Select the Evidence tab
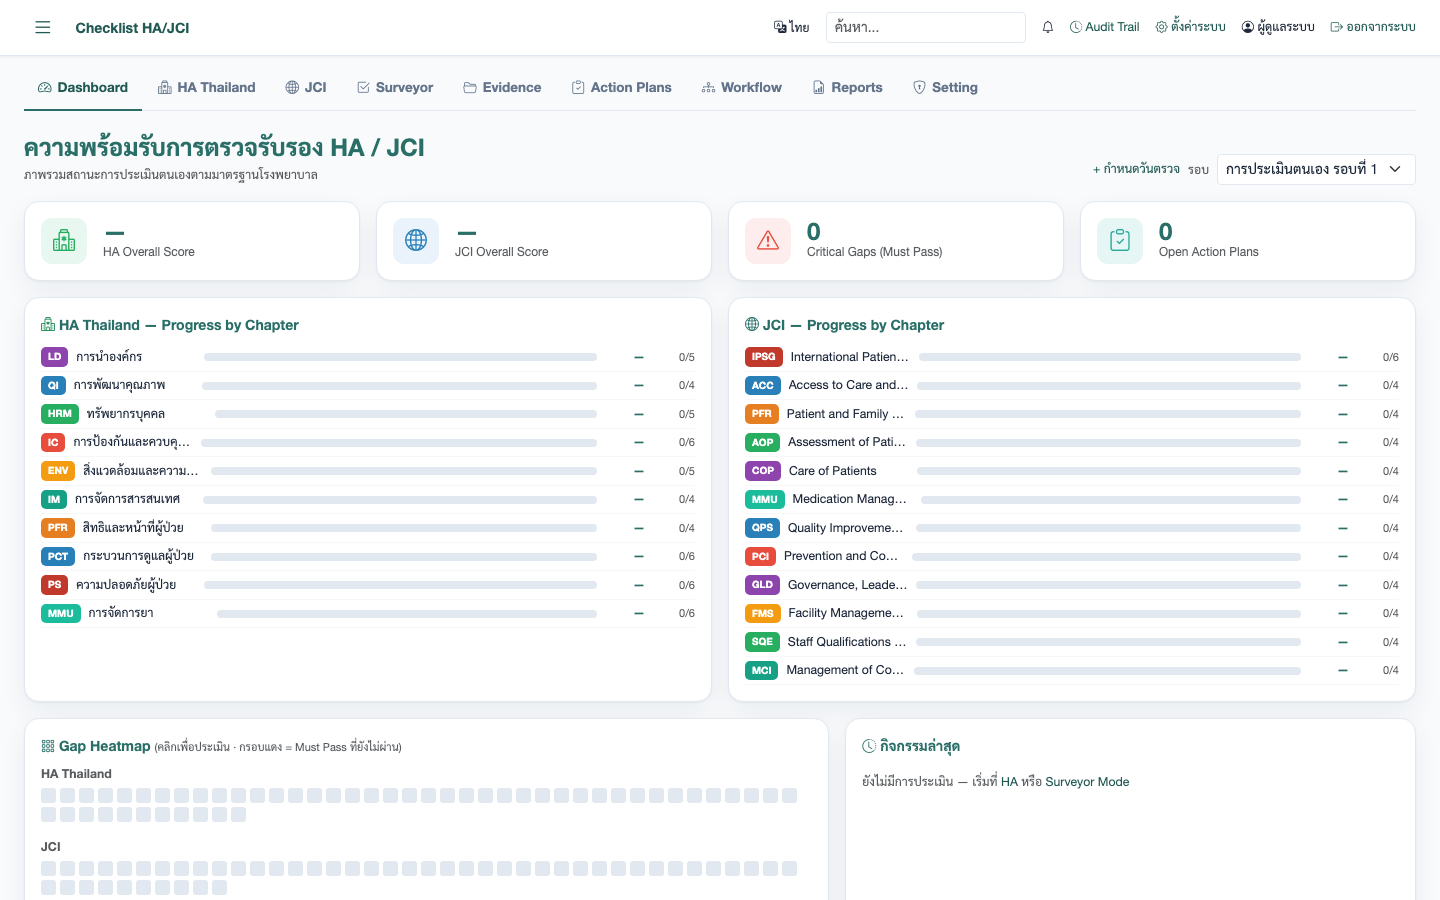This screenshot has height=900, width=1440. [502, 87]
